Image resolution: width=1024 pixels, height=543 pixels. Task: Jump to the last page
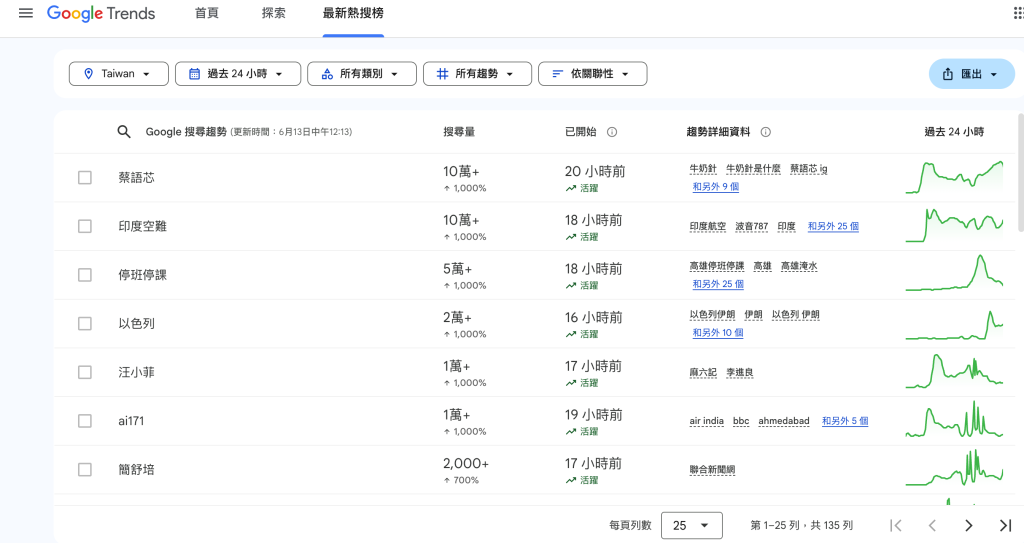click(x=1006, y=525)
